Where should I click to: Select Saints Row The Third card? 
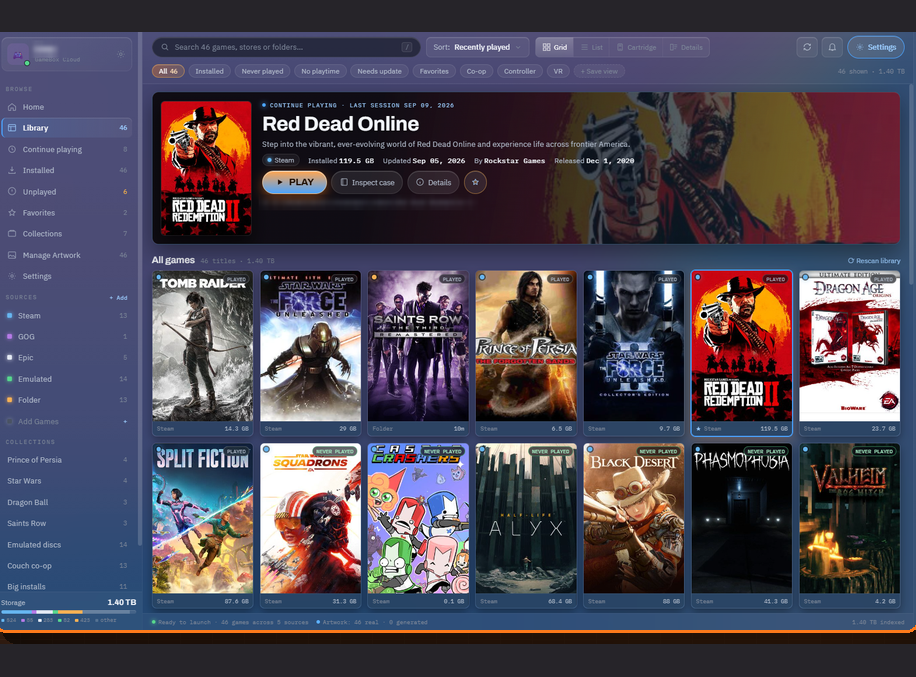[x=418, y=353]
